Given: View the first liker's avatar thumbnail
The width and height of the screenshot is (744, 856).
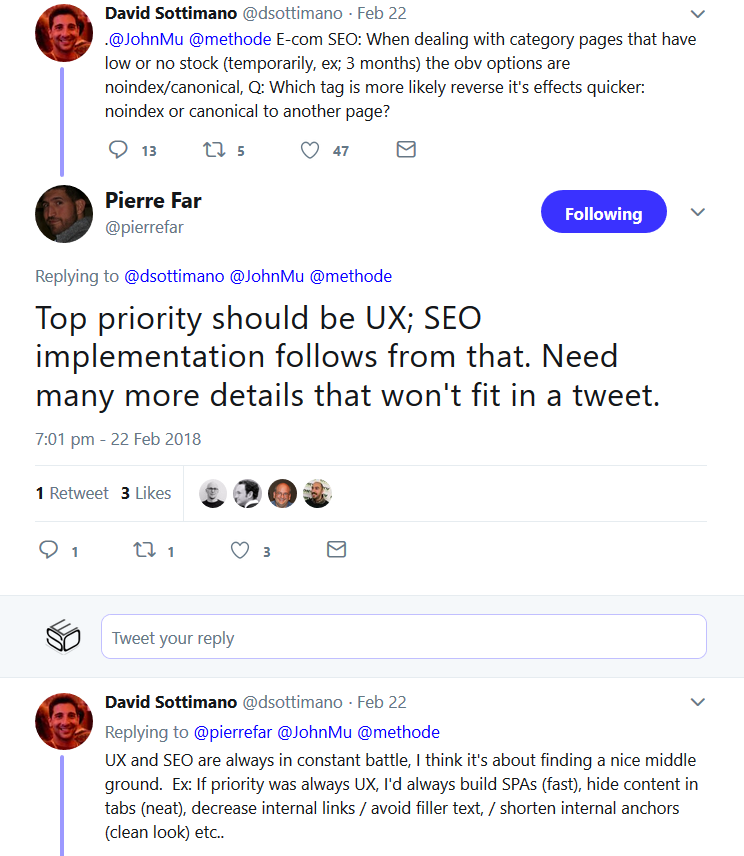Looking at the screenshot, I should click(212, 492).
